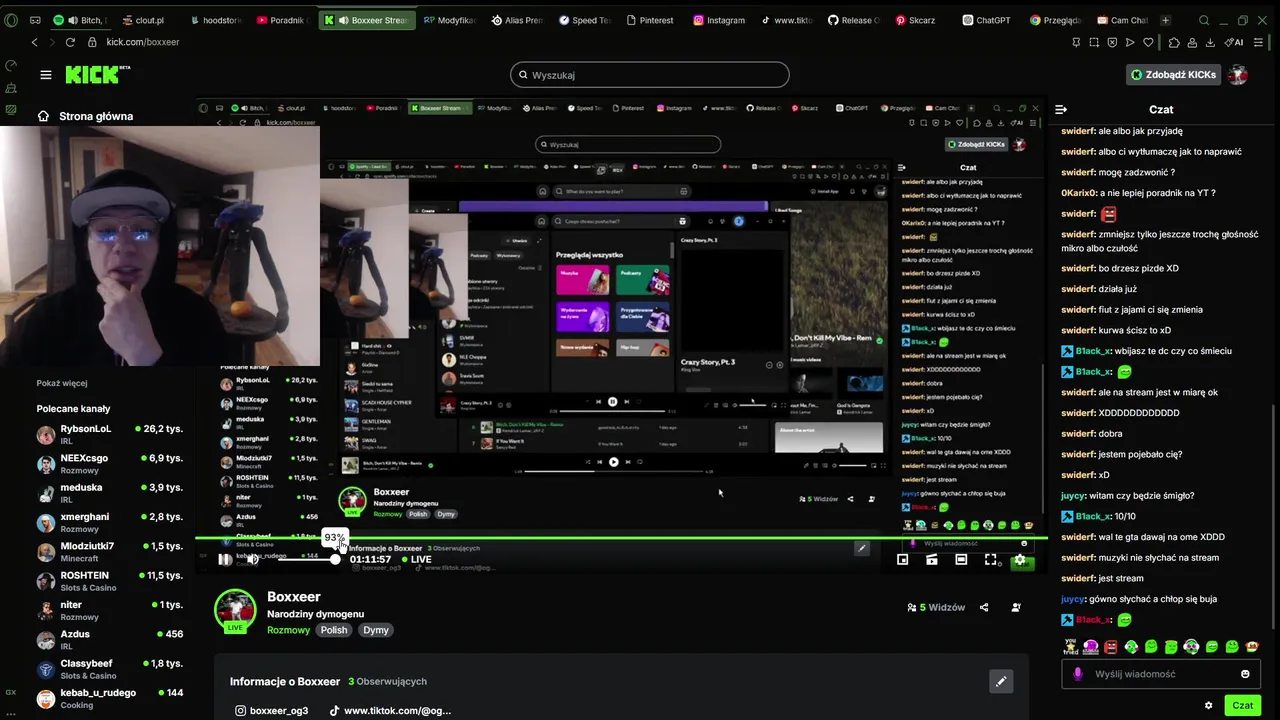Click the user icon right of share
Image resolution: width=1280 pixels, height=720 pixels.
click(1016, 607)
